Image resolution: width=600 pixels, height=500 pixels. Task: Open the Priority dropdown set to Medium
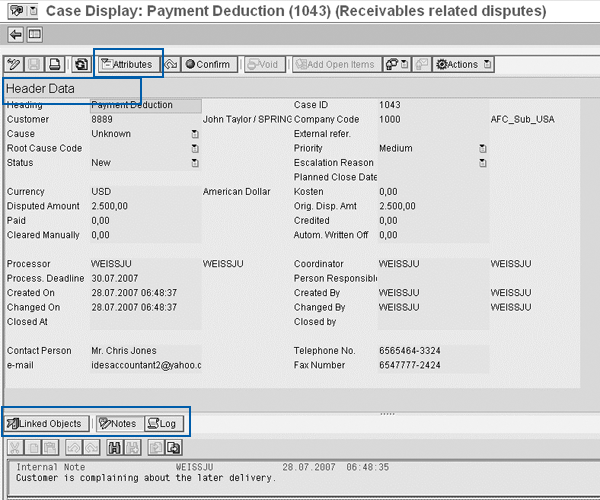(x=482, y=148)
